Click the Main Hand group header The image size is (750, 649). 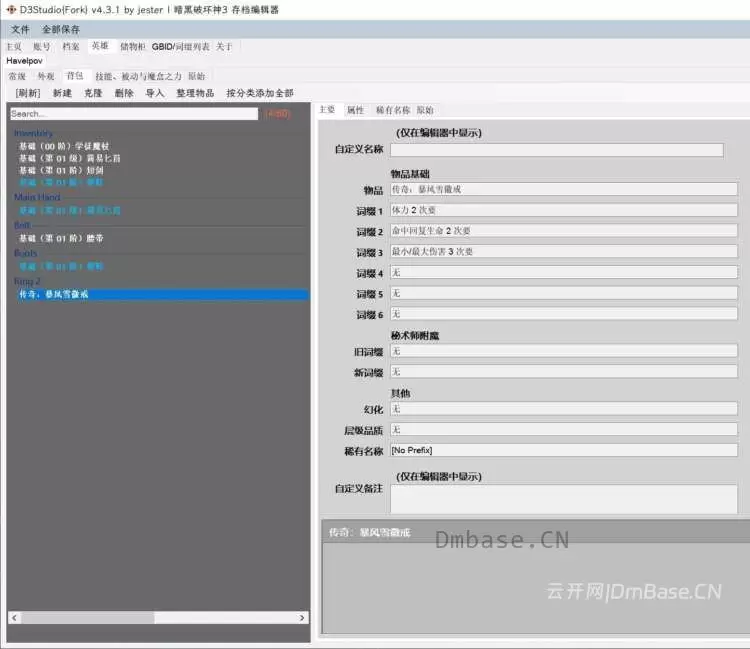[37, 197]
